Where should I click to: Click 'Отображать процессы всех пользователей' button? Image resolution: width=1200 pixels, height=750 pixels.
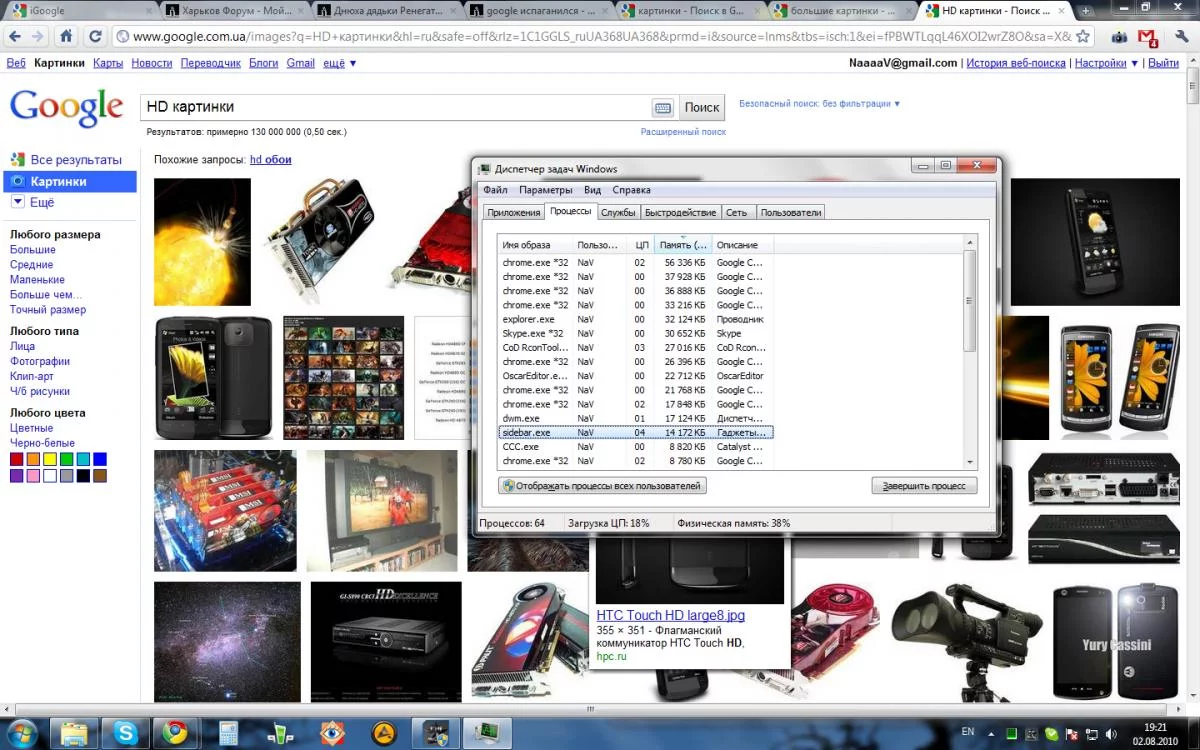pyautogui.click(x=602, y=486)
